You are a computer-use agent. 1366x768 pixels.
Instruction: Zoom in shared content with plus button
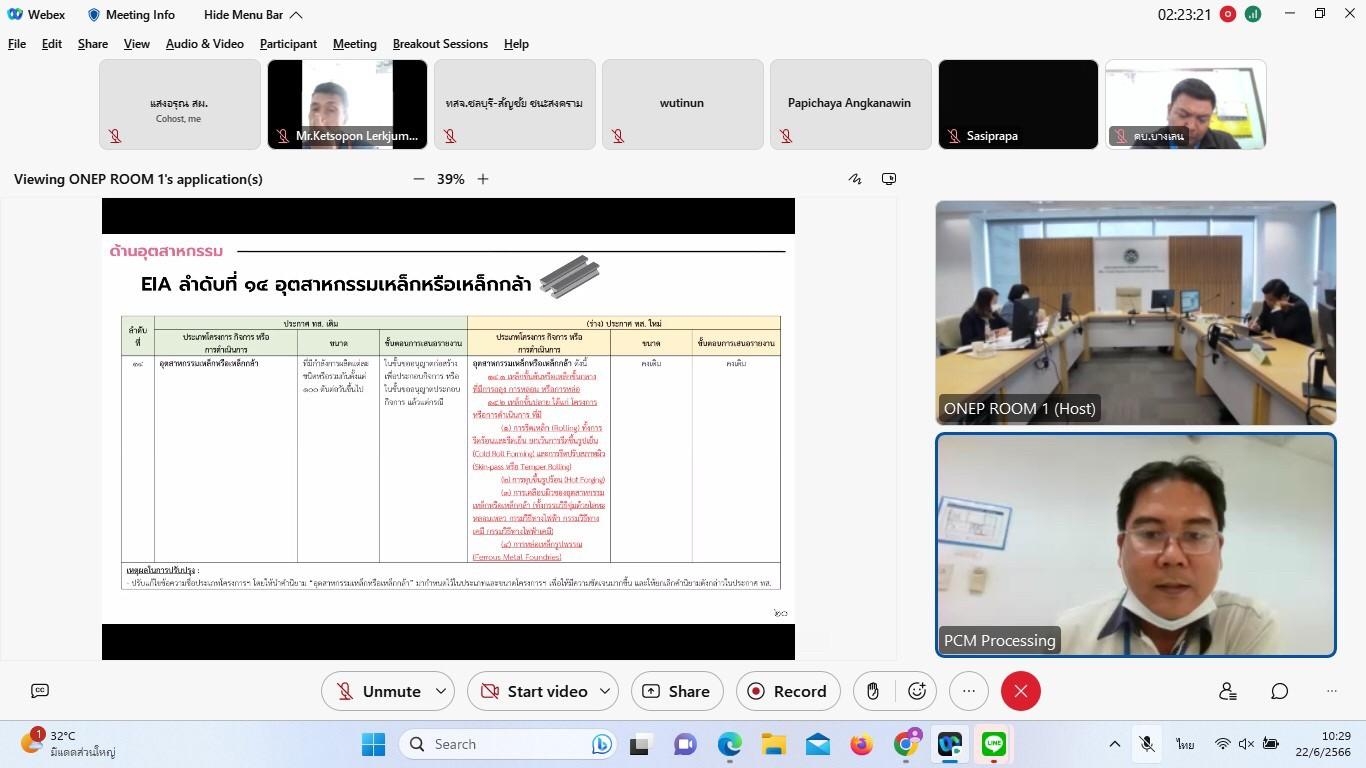483,179
